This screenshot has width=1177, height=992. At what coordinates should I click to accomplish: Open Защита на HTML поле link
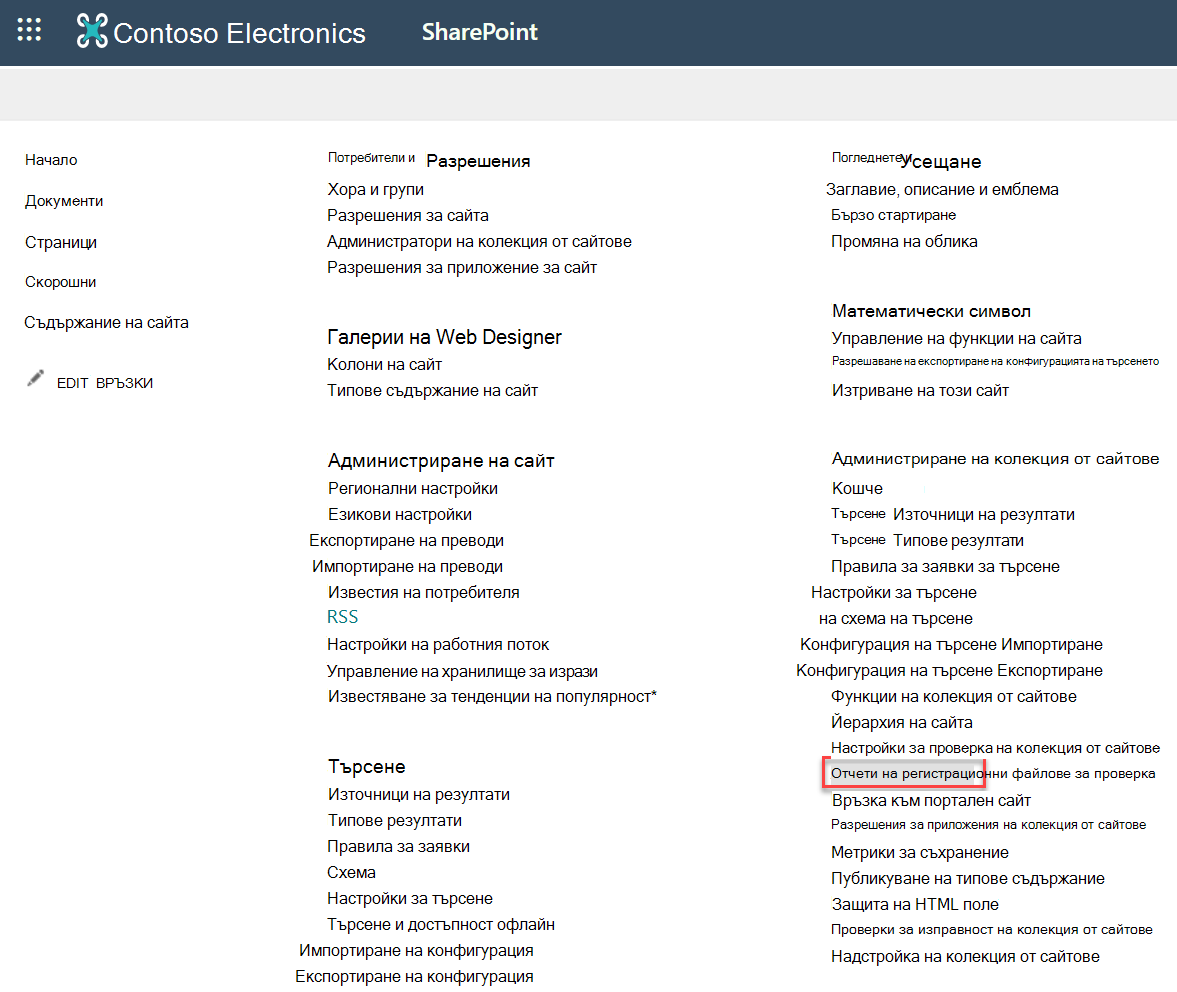(x=915, y=904)
